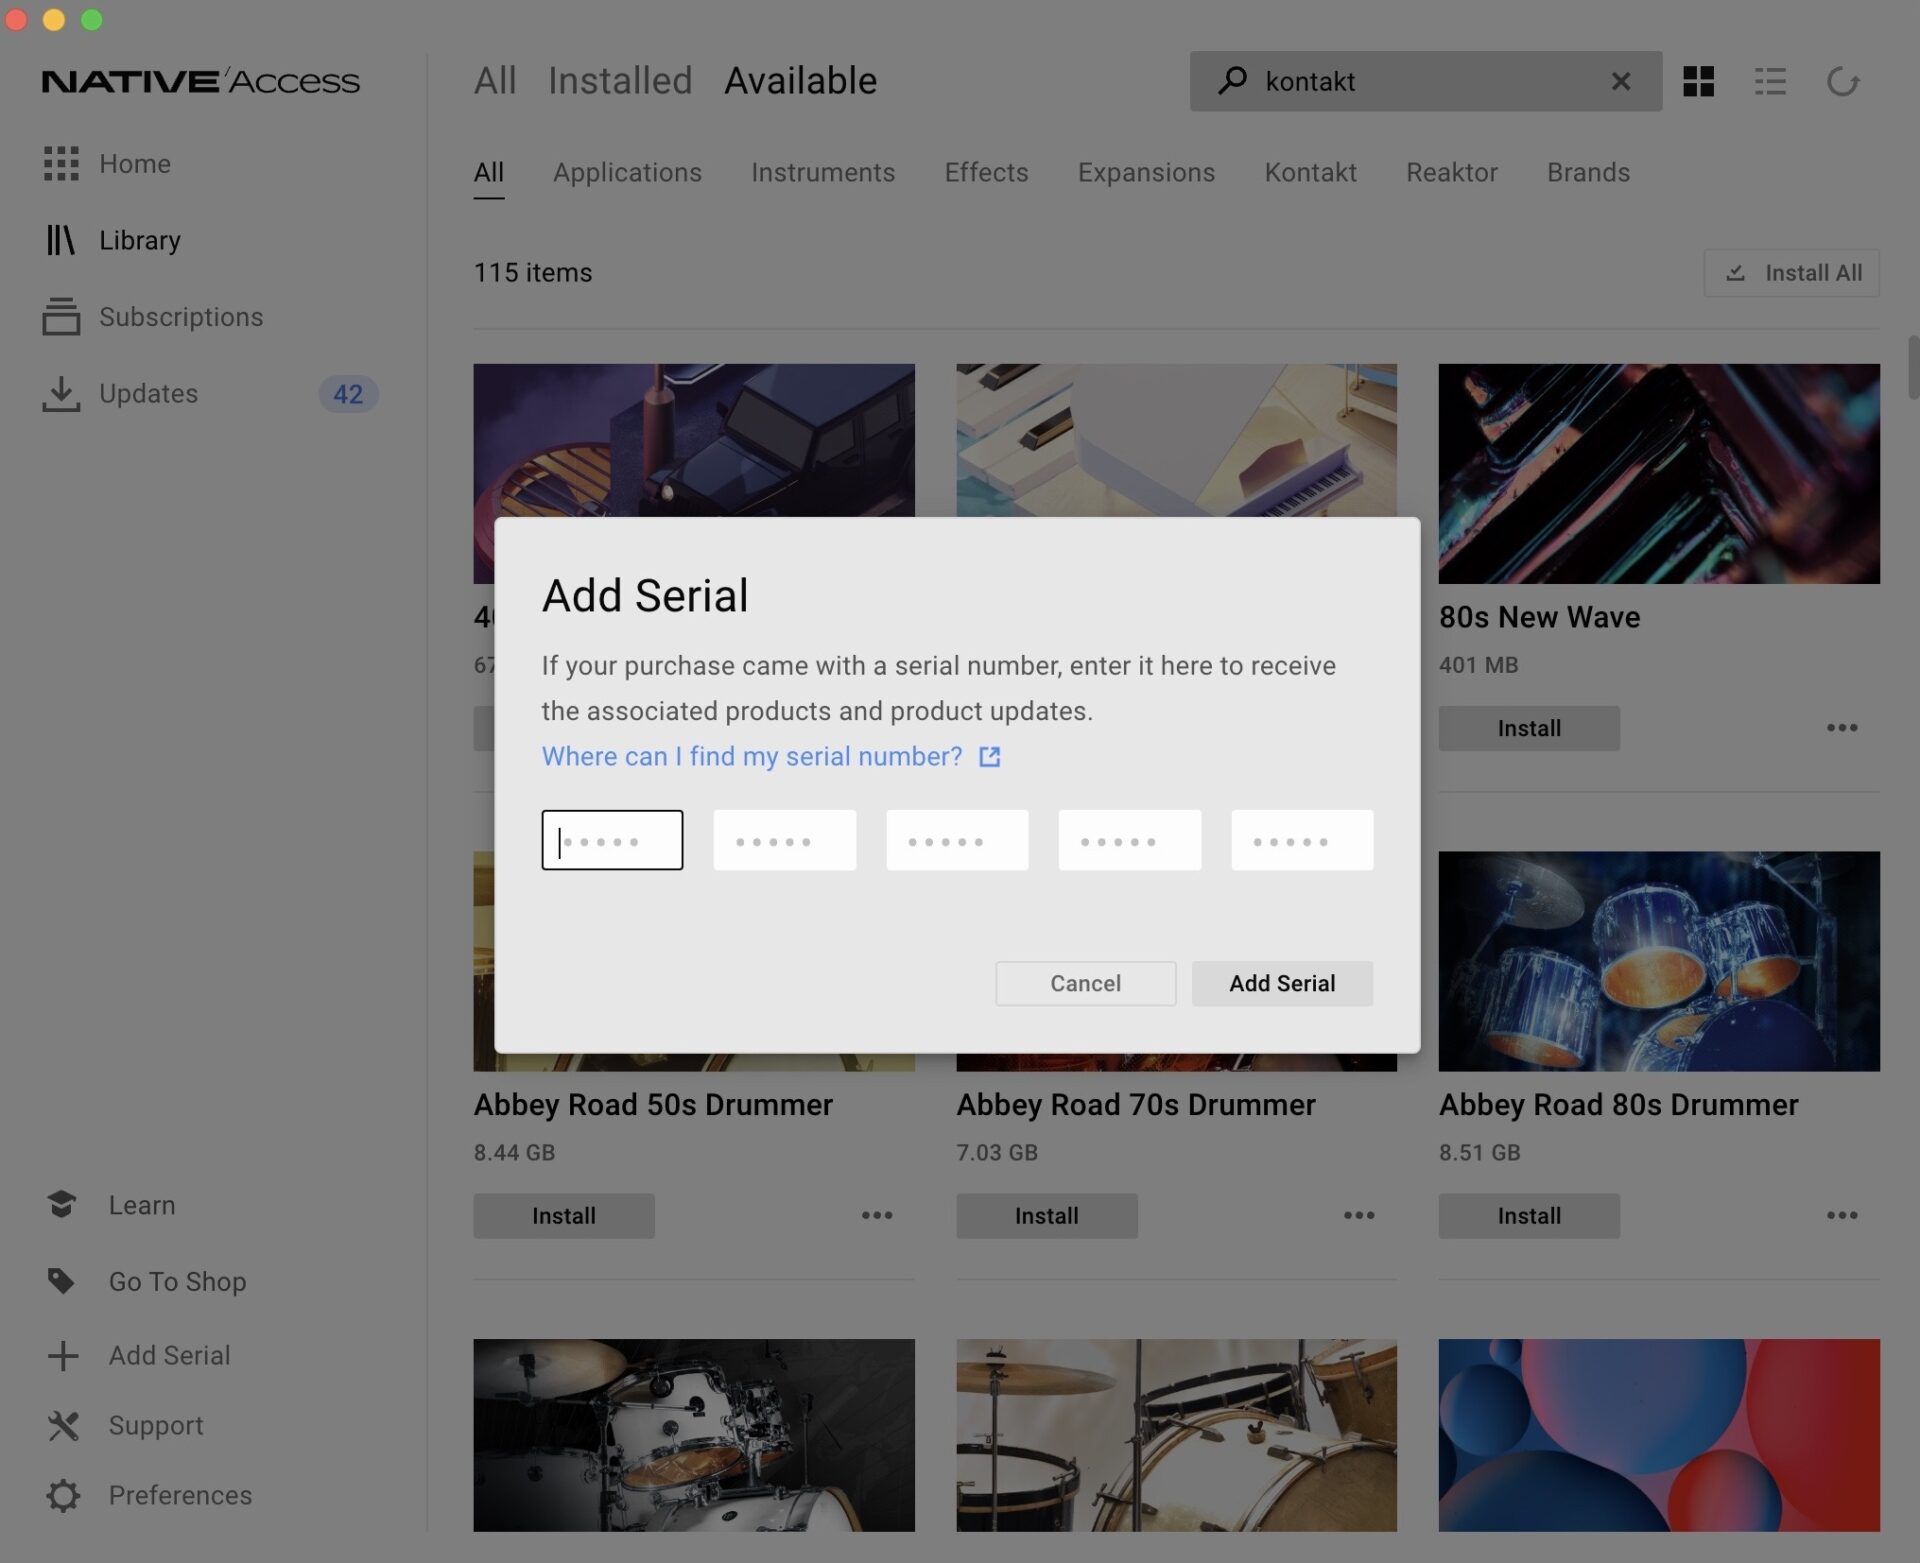Click the first serial entry field
This screenshot has height=1563, width=1920.
coord(611,840)
